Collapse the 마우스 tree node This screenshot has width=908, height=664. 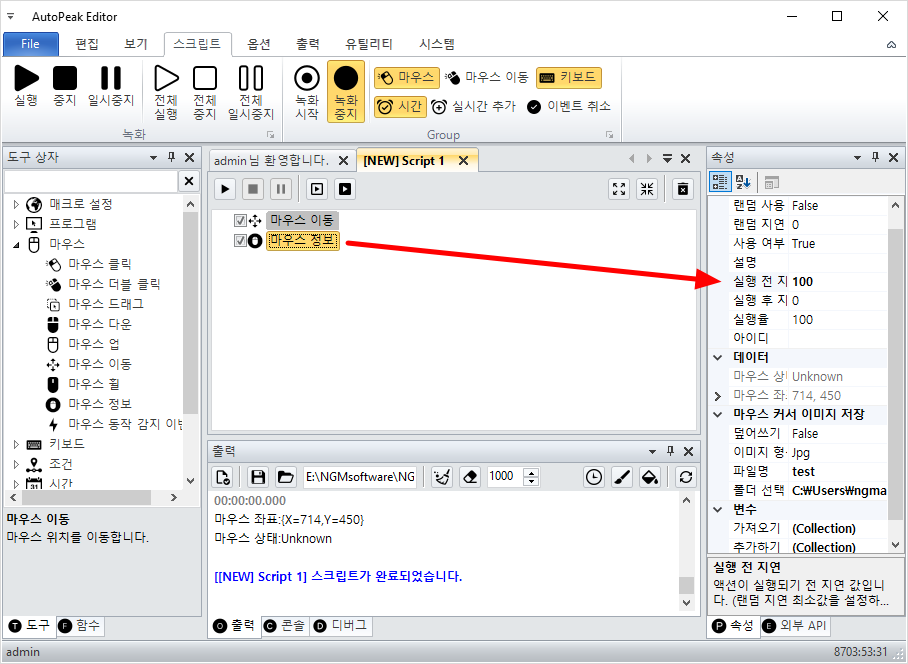pyautogui.click(x=16, y=245)
